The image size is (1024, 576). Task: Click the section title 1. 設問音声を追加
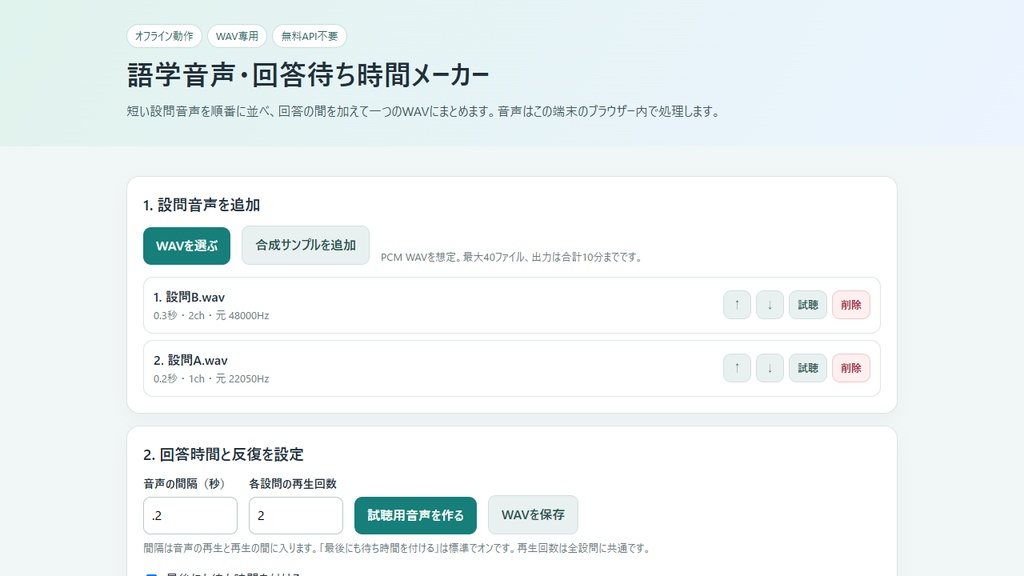coord(202,205)
